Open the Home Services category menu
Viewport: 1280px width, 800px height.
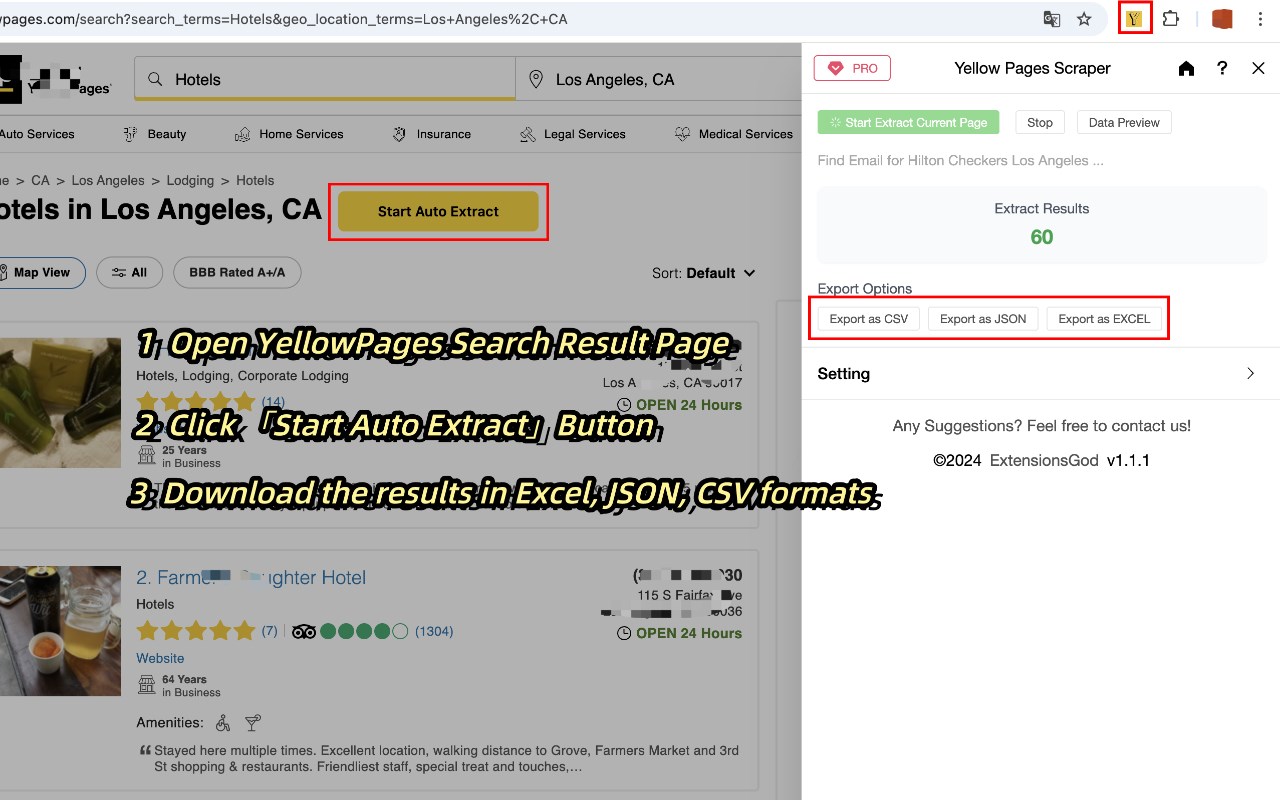click(x=289, y=134)
